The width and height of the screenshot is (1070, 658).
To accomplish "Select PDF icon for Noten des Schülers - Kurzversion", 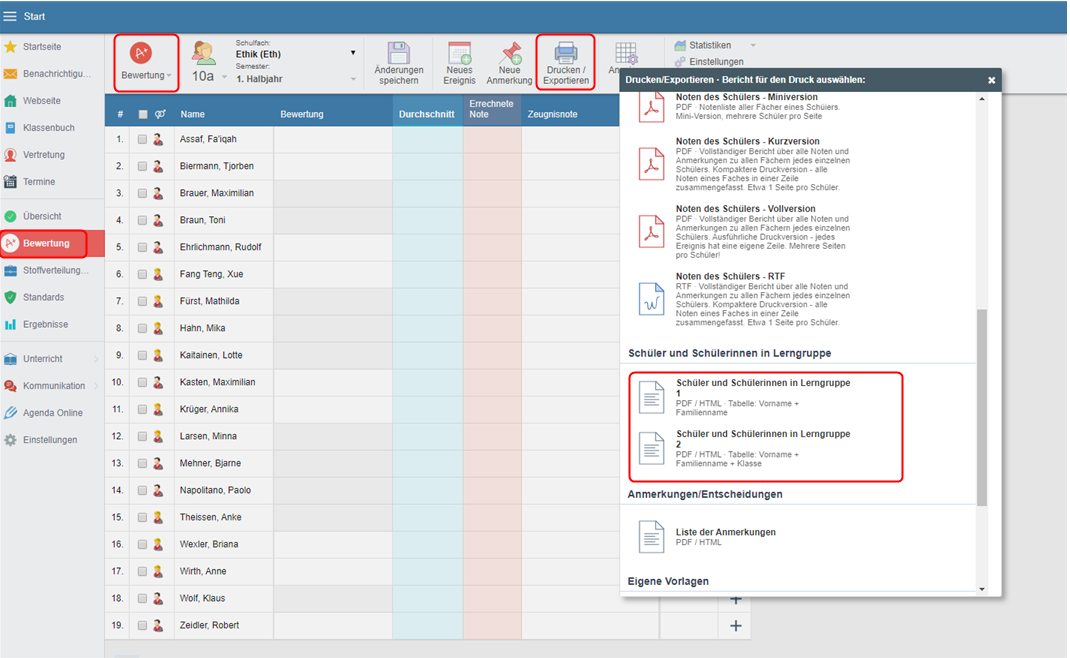I will [652, 164].
